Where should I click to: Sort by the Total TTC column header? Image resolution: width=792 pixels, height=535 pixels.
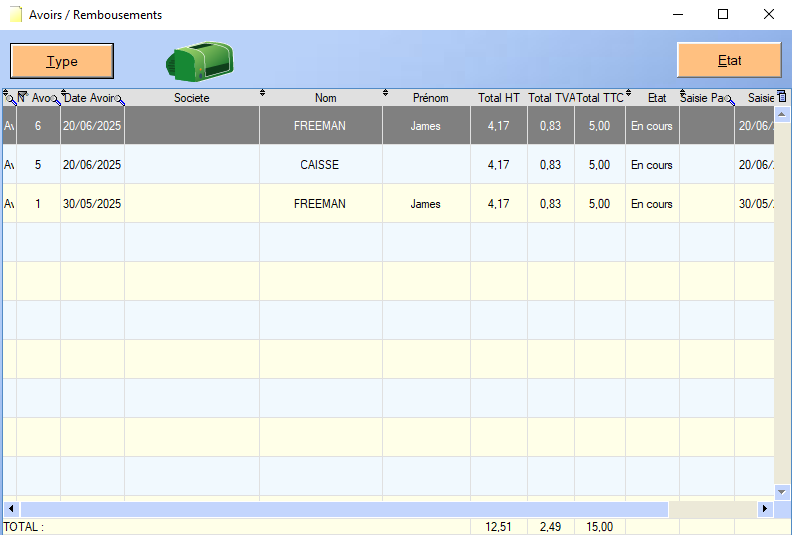599,98
